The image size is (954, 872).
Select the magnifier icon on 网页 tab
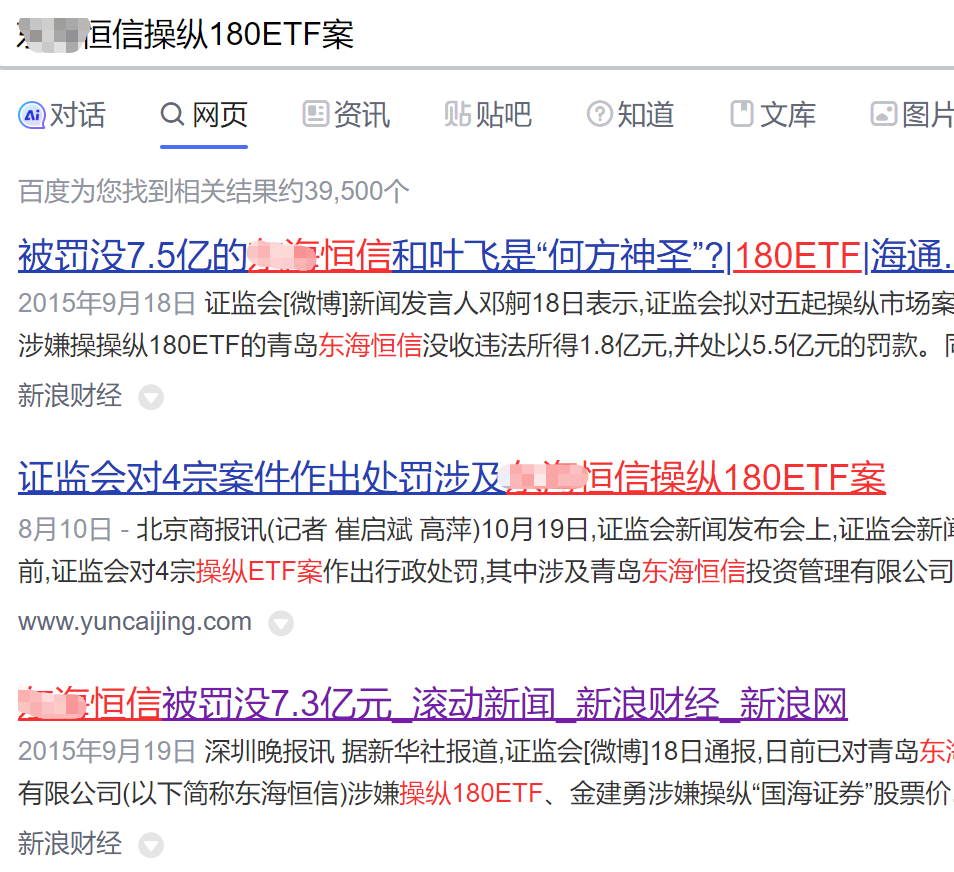point(172,114)
